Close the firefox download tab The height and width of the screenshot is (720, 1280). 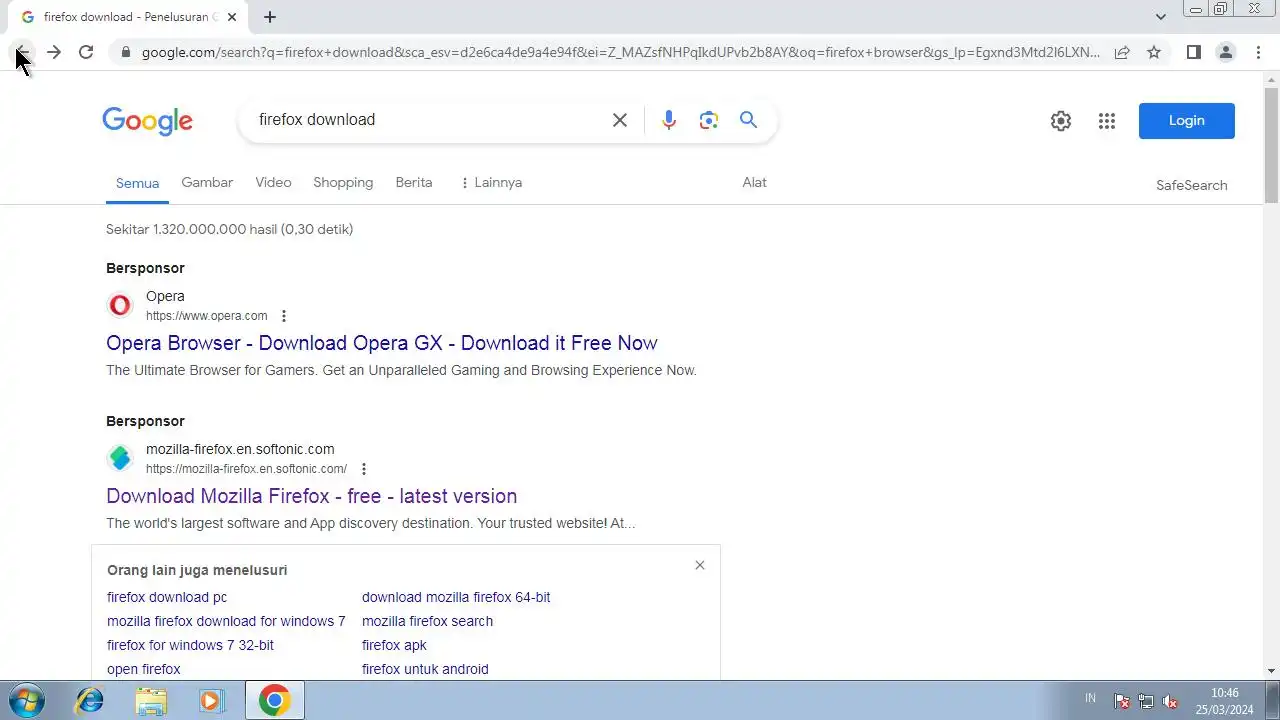pyautogui.click(x=232, y=17)
